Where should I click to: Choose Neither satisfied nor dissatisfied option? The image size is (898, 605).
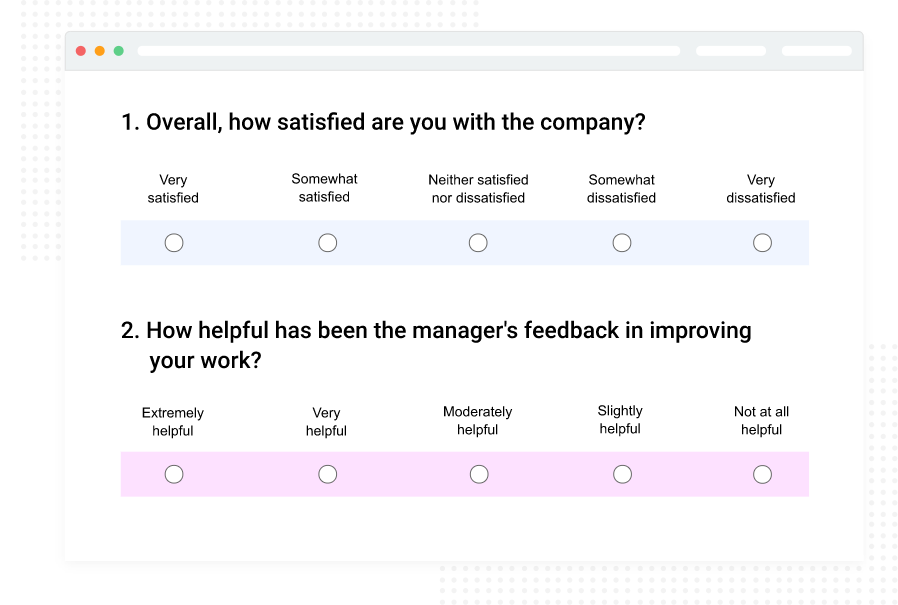tap(478, 242)
